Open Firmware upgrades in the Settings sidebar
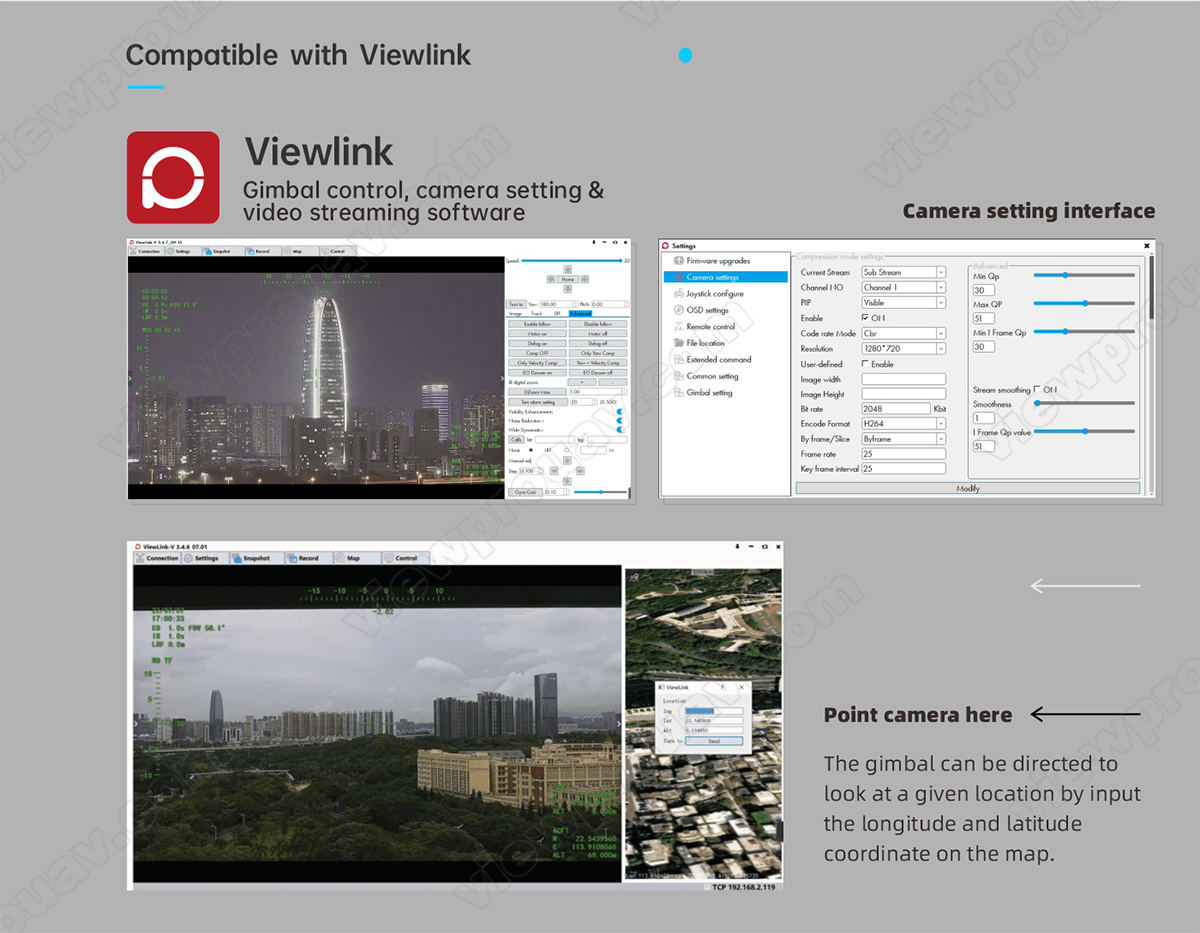1200x933 pixels. [717, 261]
